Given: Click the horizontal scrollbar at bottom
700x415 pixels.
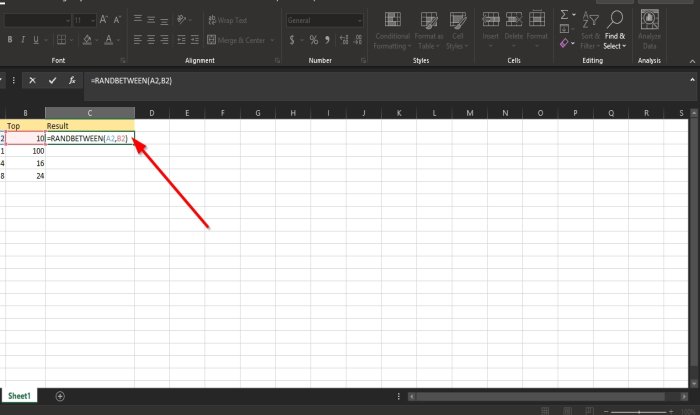Looking at the screenshot, I should 540,396.
